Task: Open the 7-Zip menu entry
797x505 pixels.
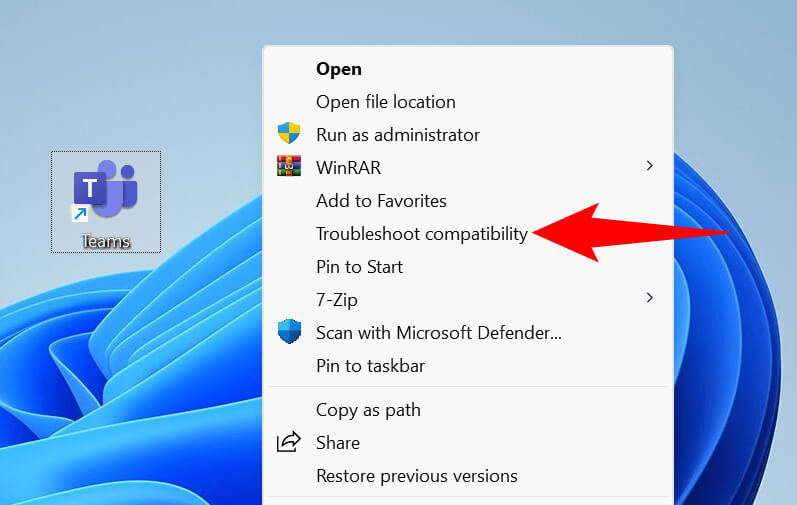Action: coord(336,300)
